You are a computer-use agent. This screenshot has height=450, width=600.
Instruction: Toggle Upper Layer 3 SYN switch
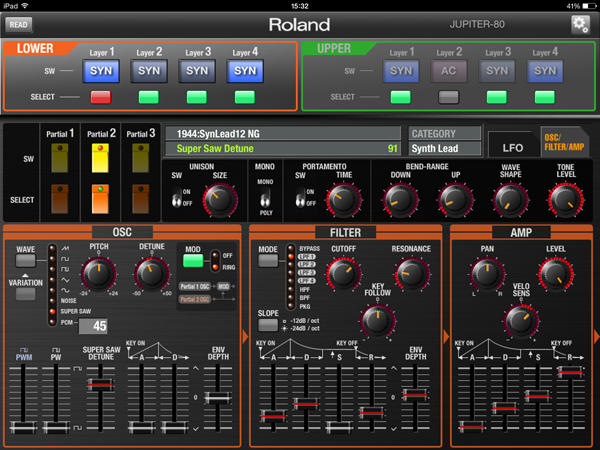(497, 71)
